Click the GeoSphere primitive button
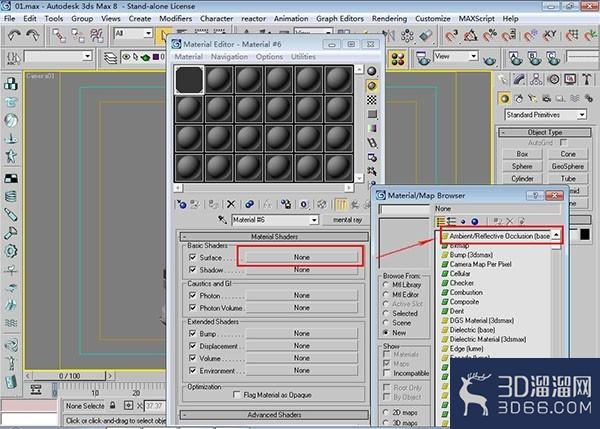This screenshot has height=429, width=600. coord(567,166)
